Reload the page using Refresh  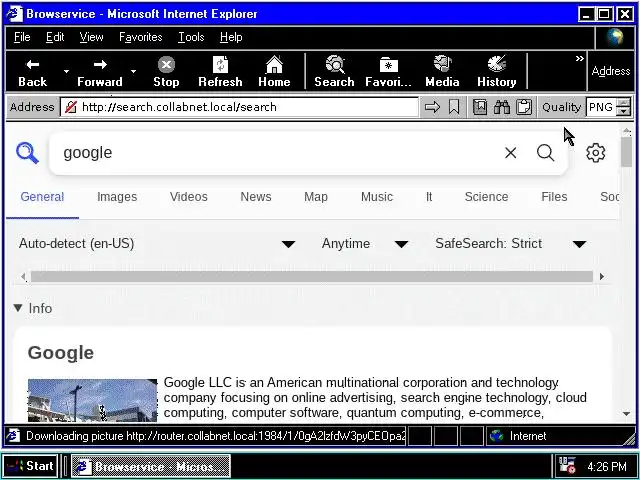click(220, 72)
